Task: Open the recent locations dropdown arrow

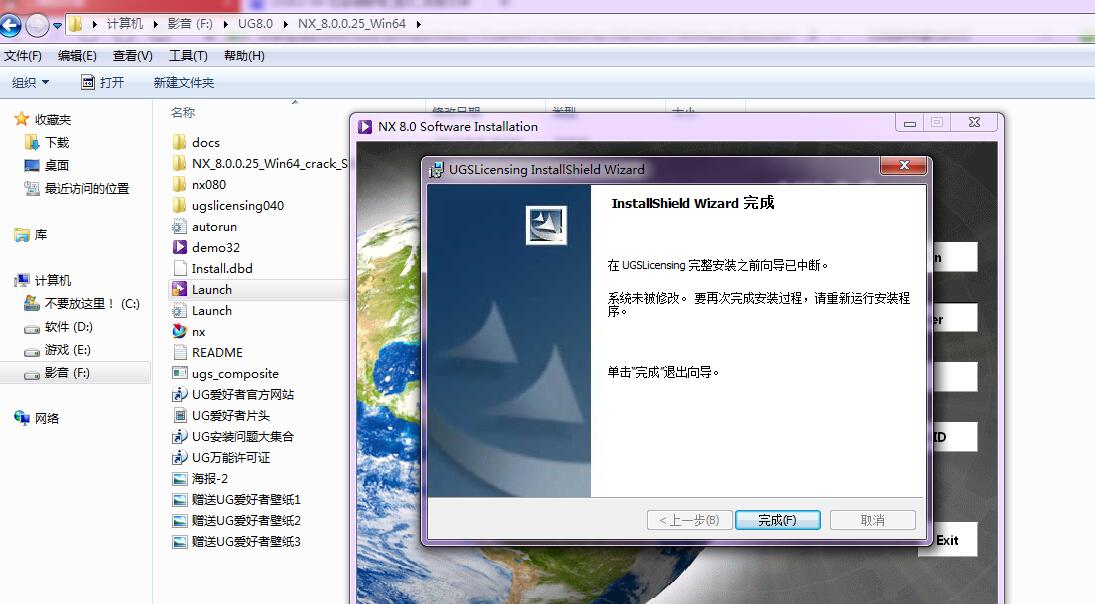Action: click(57, 26)
